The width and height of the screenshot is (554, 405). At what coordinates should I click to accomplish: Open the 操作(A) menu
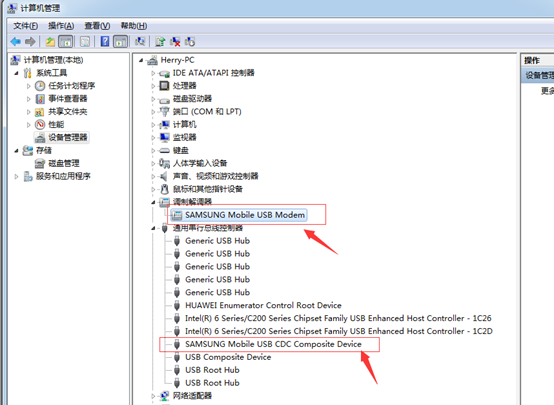tap(61, 26)
